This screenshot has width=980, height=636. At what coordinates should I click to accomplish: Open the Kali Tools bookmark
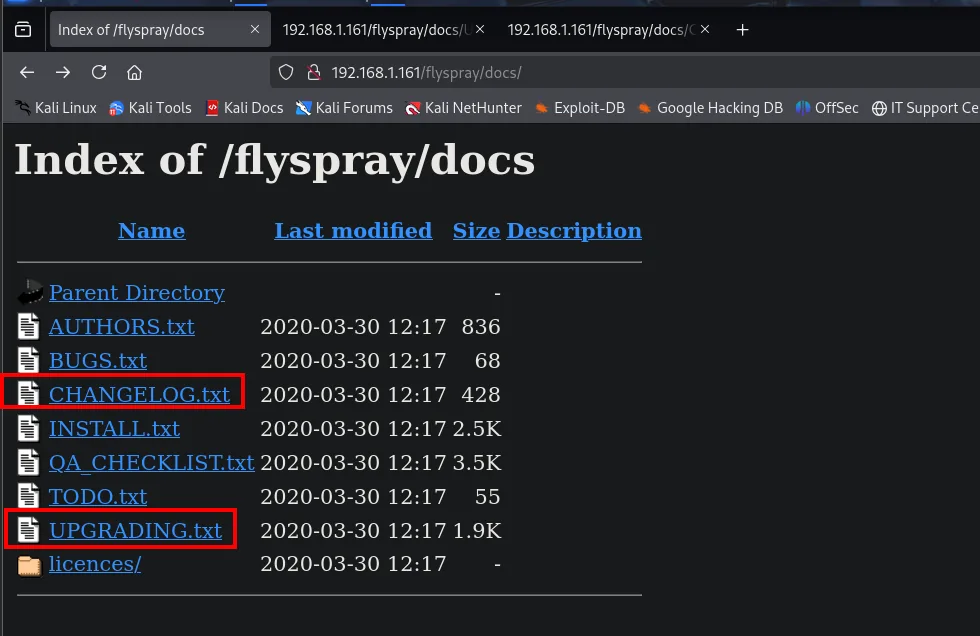tap(151, 108)
